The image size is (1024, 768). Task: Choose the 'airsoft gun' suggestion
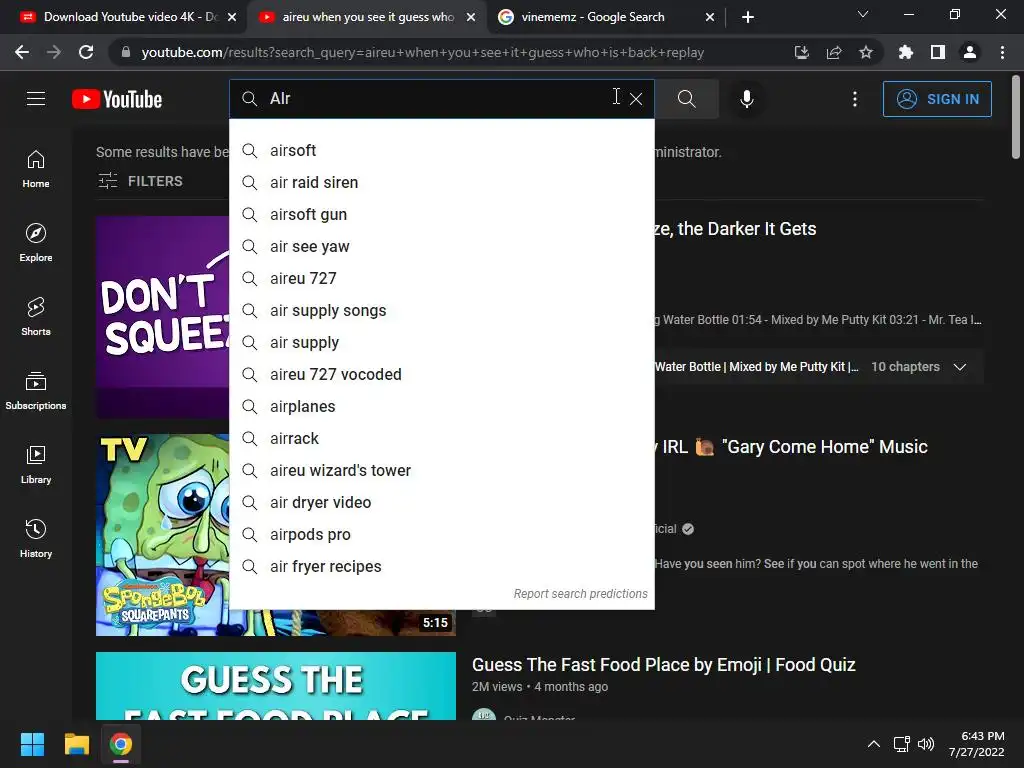442,215
